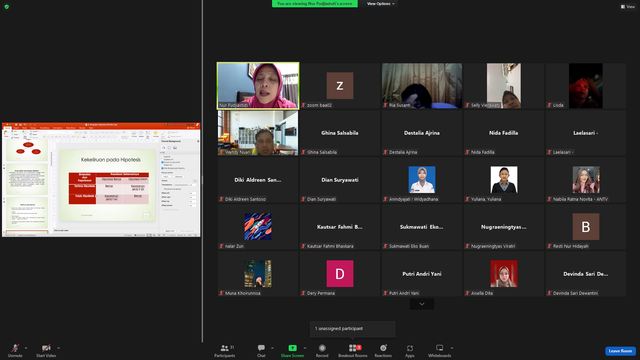Screen dimensions: 640x360
Task: Click the blue Leave Room button
Action: pos(620,351)
